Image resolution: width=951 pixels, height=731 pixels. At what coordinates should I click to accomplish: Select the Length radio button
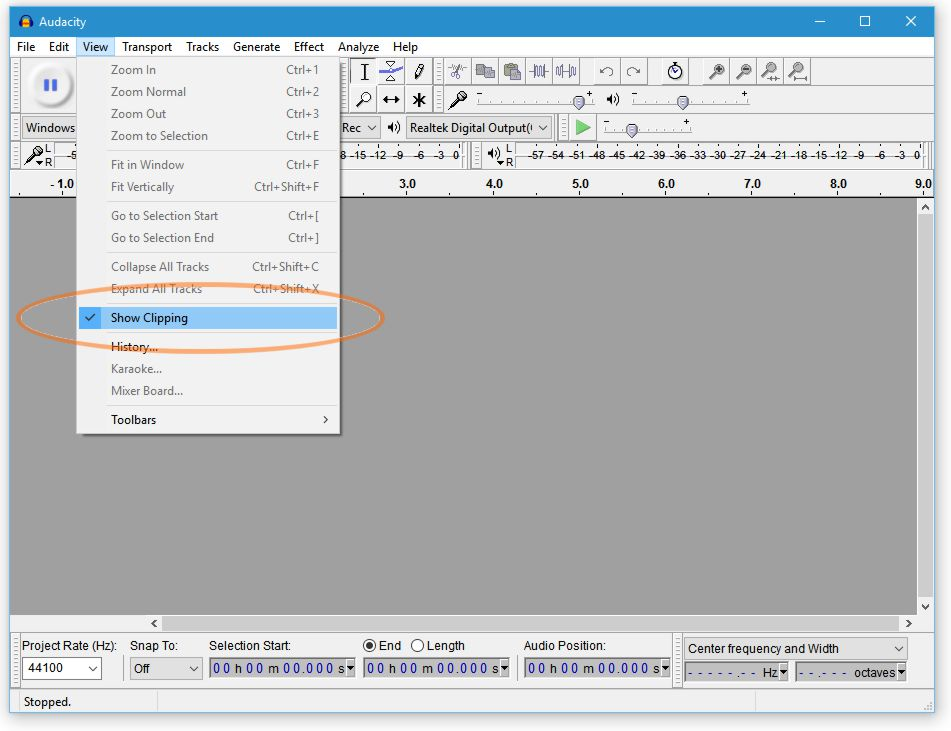(417, 645)
